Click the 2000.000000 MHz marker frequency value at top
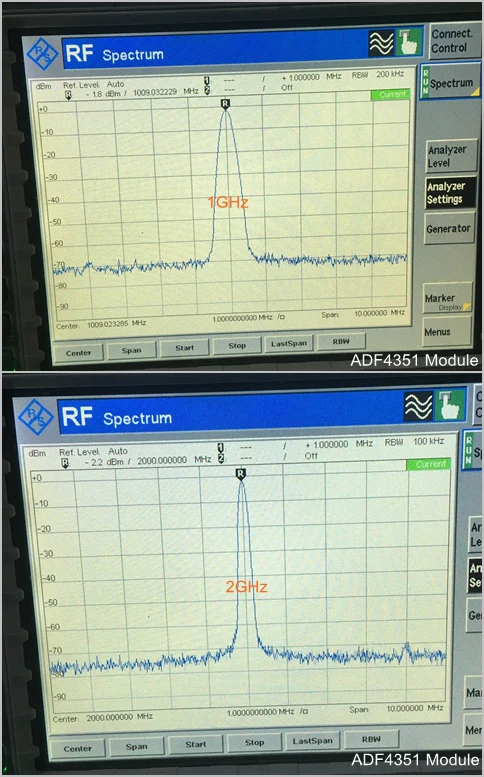Viewport: 484px width, 777px height. pyautogui.click(x=174, y=460)
